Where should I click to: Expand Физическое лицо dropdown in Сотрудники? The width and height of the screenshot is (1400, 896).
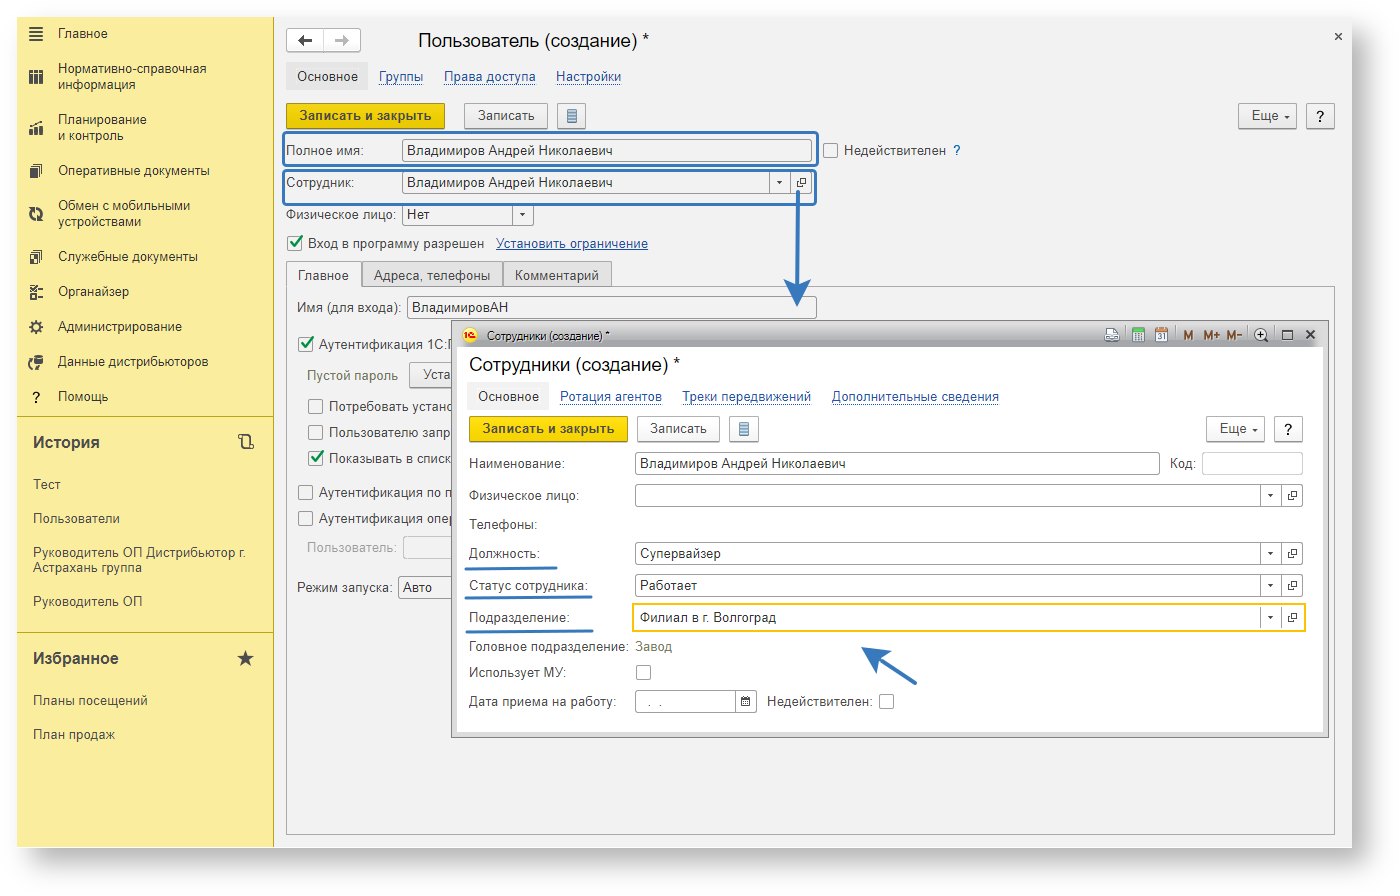(1270, 495)
